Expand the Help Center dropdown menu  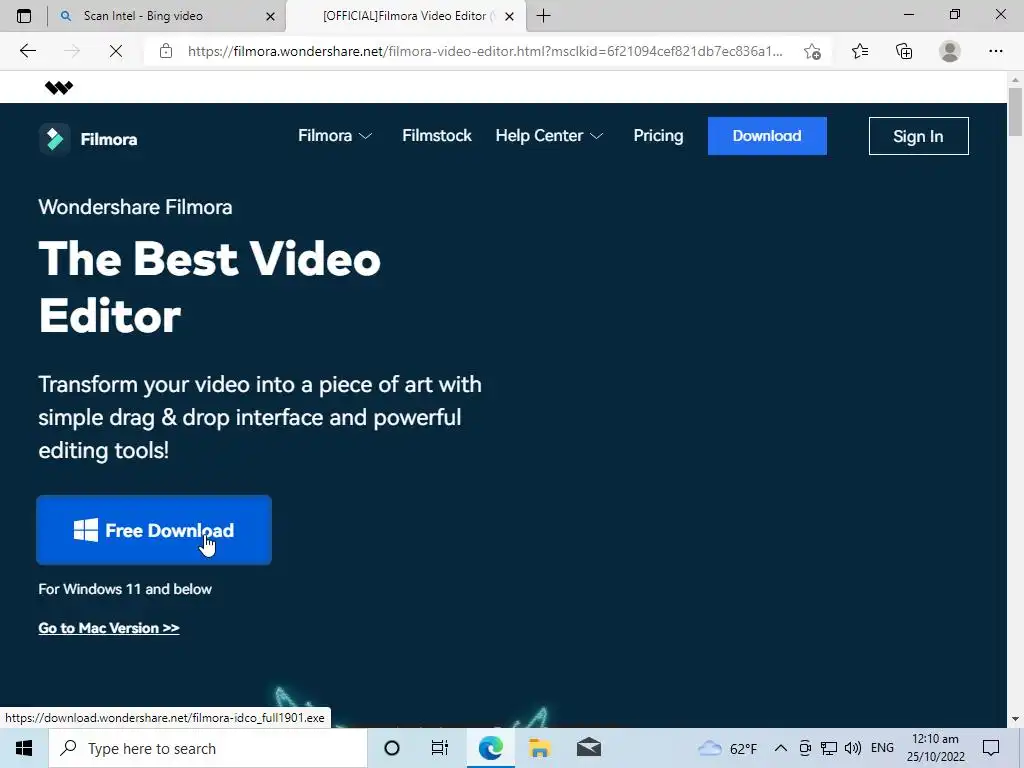pyautogui.click(x=549, y=136)
